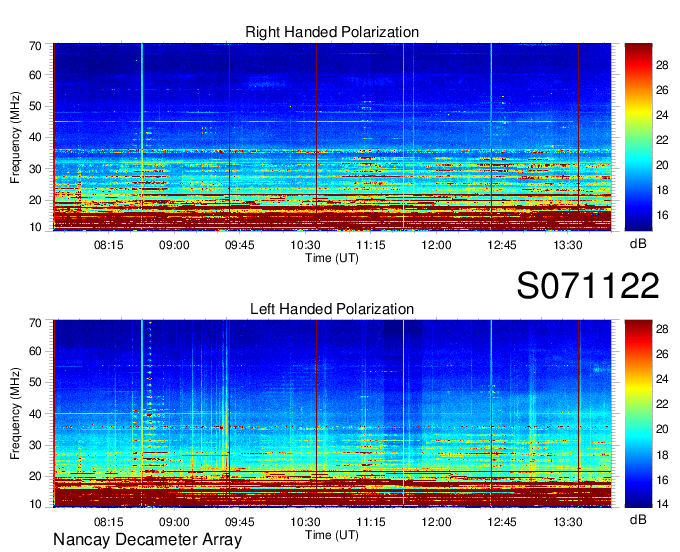Click the 50 MHz tick on the Left Handed plot

click(x=35, y=382)
